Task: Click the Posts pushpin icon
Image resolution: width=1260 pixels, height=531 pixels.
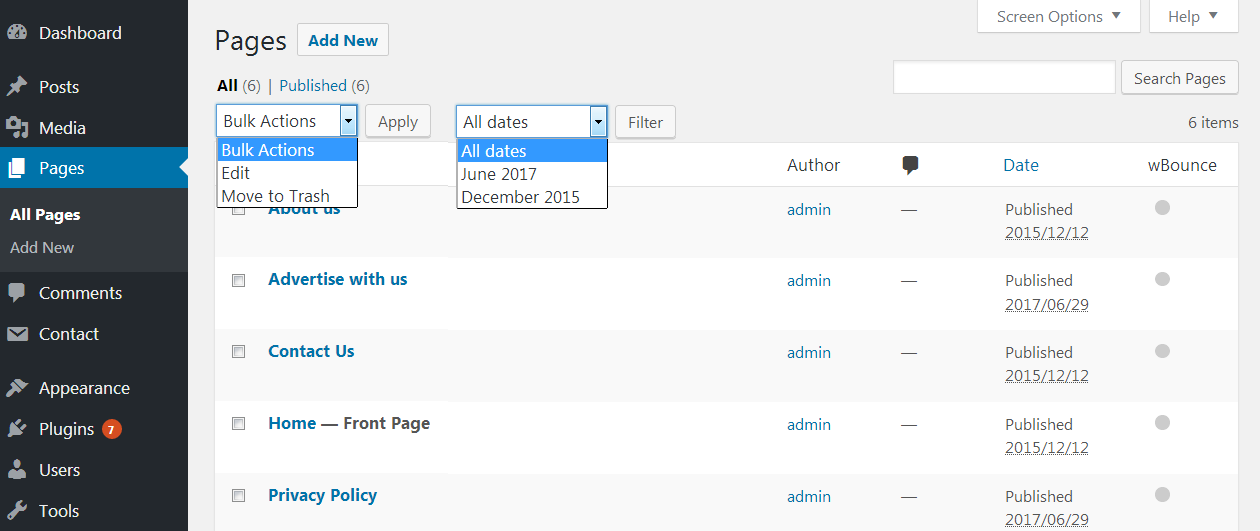Action: (x=17, y=87)
